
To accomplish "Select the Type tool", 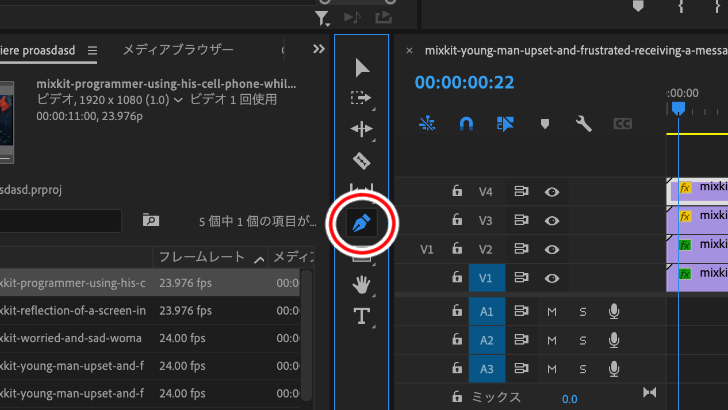I will [362, 316].
